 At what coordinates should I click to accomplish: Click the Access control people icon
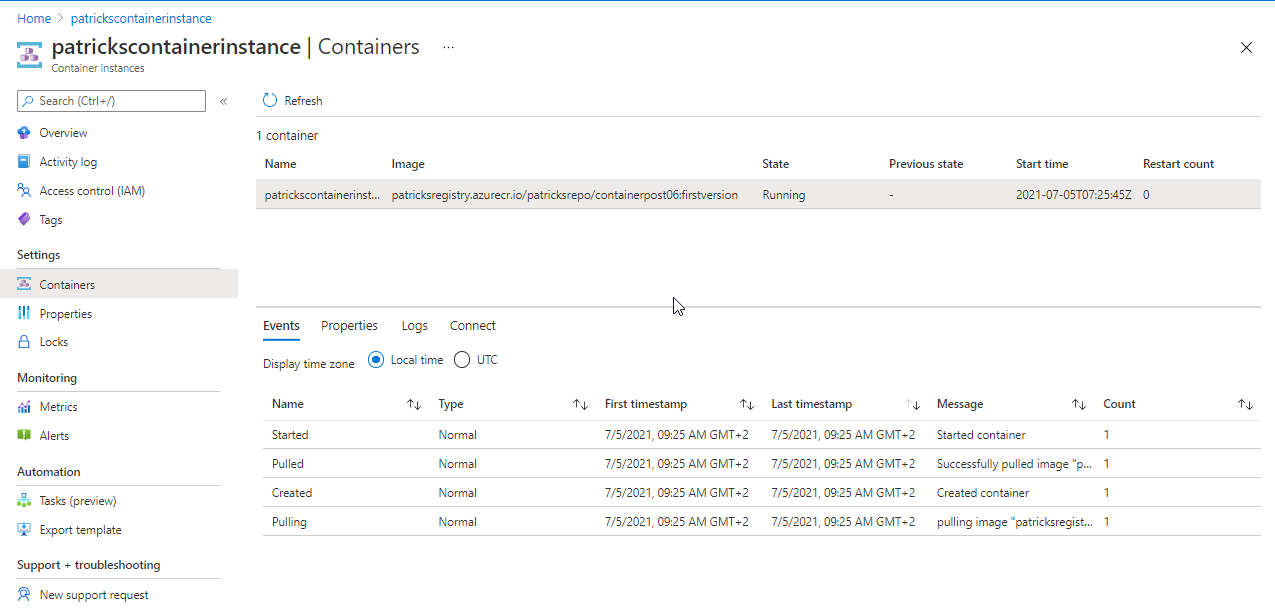pyautogui.click(x=24, y=191)
